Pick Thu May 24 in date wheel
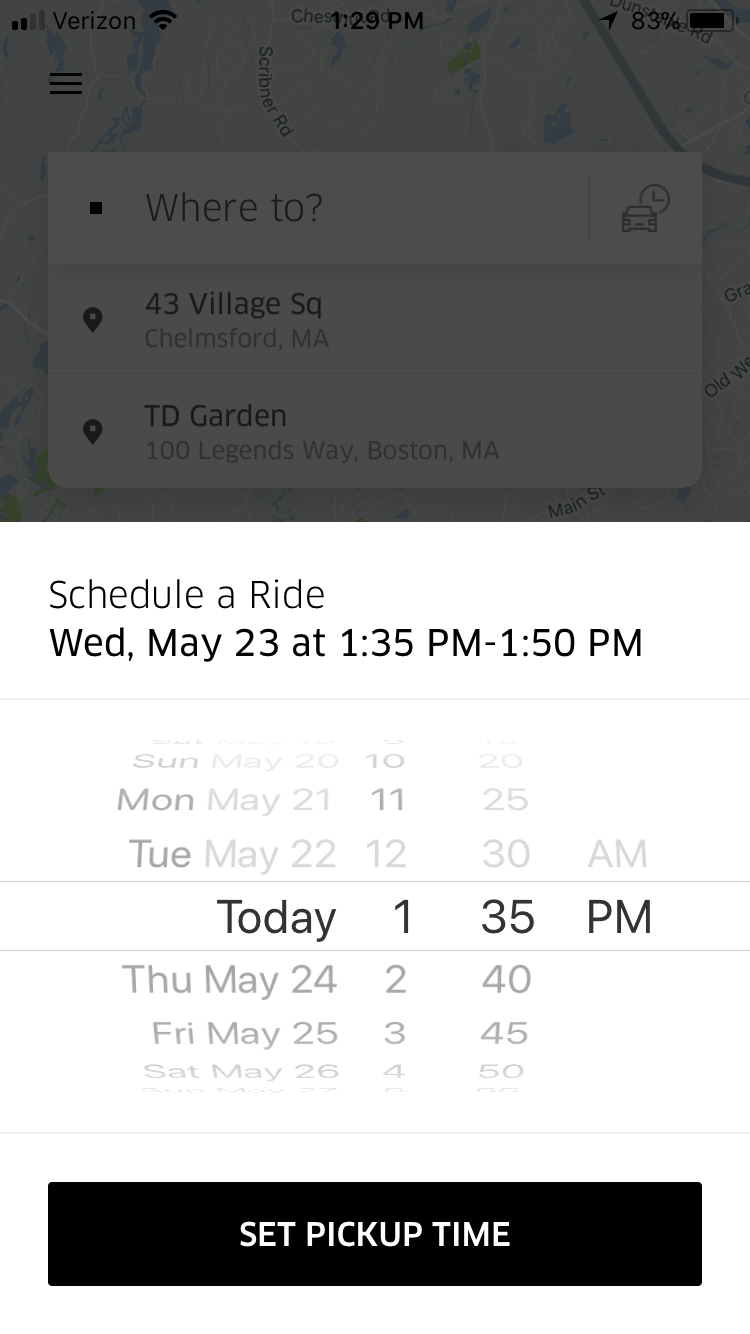 pyautogui.click(x=230, y=980)
